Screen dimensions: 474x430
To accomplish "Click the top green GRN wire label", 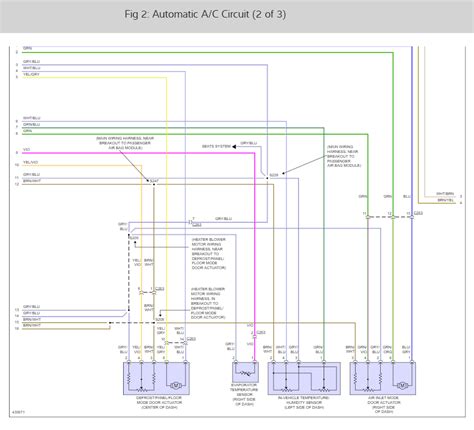I will click(x=27, y=48).
